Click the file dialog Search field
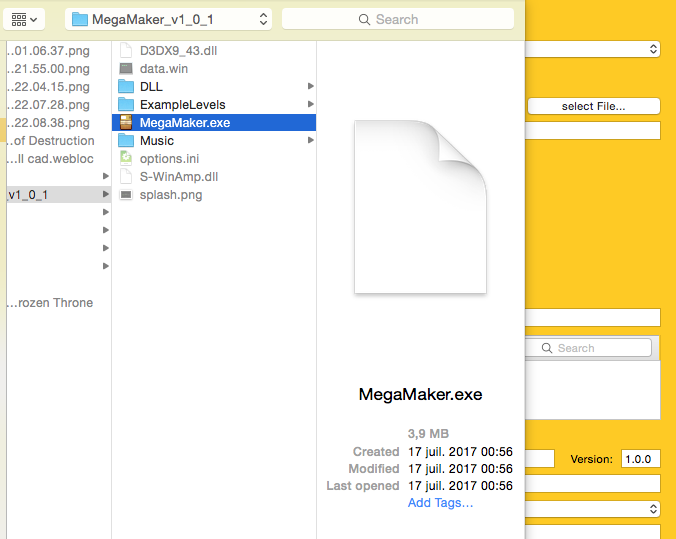676x539 pixels. coord(397,19)
